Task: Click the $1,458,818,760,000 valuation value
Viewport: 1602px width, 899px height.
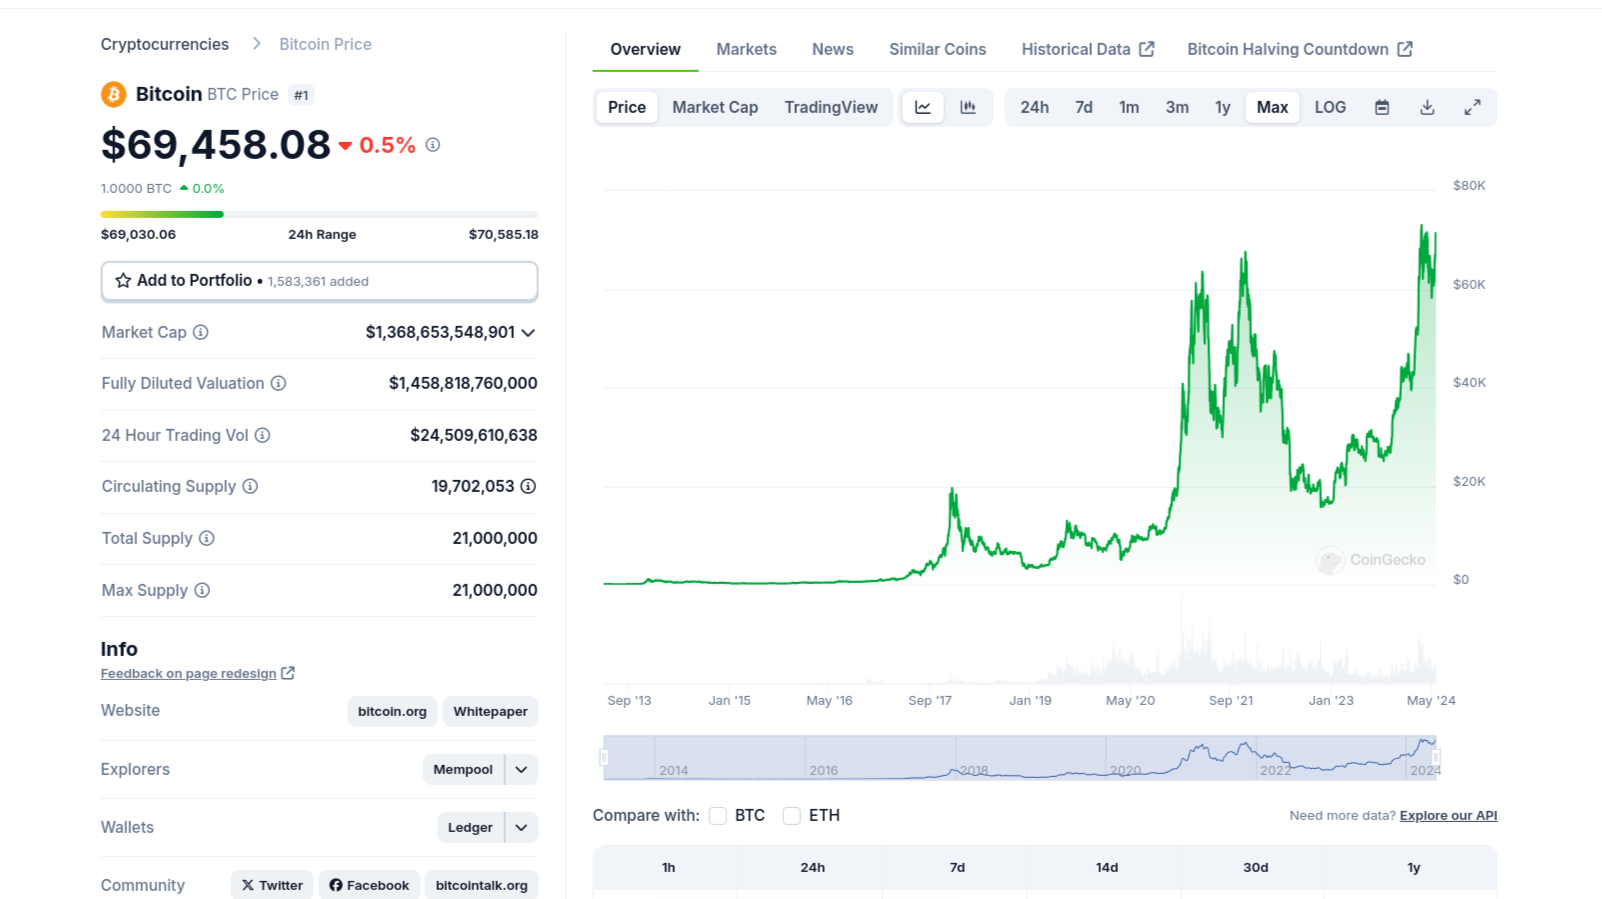Action: point(463,383)
